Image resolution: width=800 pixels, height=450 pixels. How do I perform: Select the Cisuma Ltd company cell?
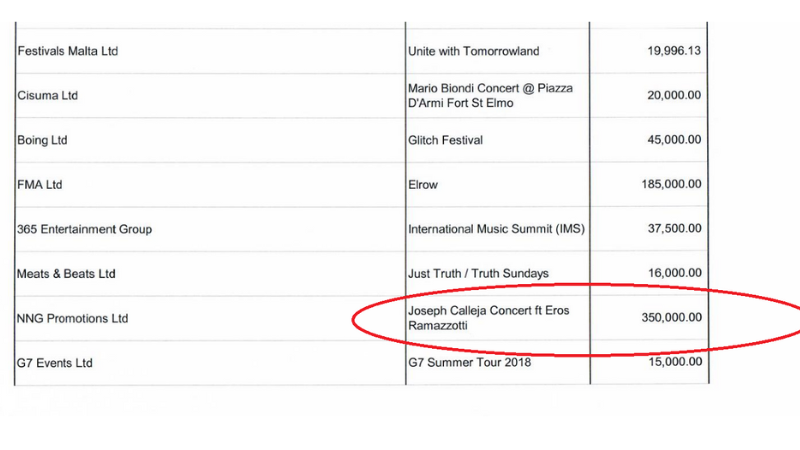click(x=47, y=96)
